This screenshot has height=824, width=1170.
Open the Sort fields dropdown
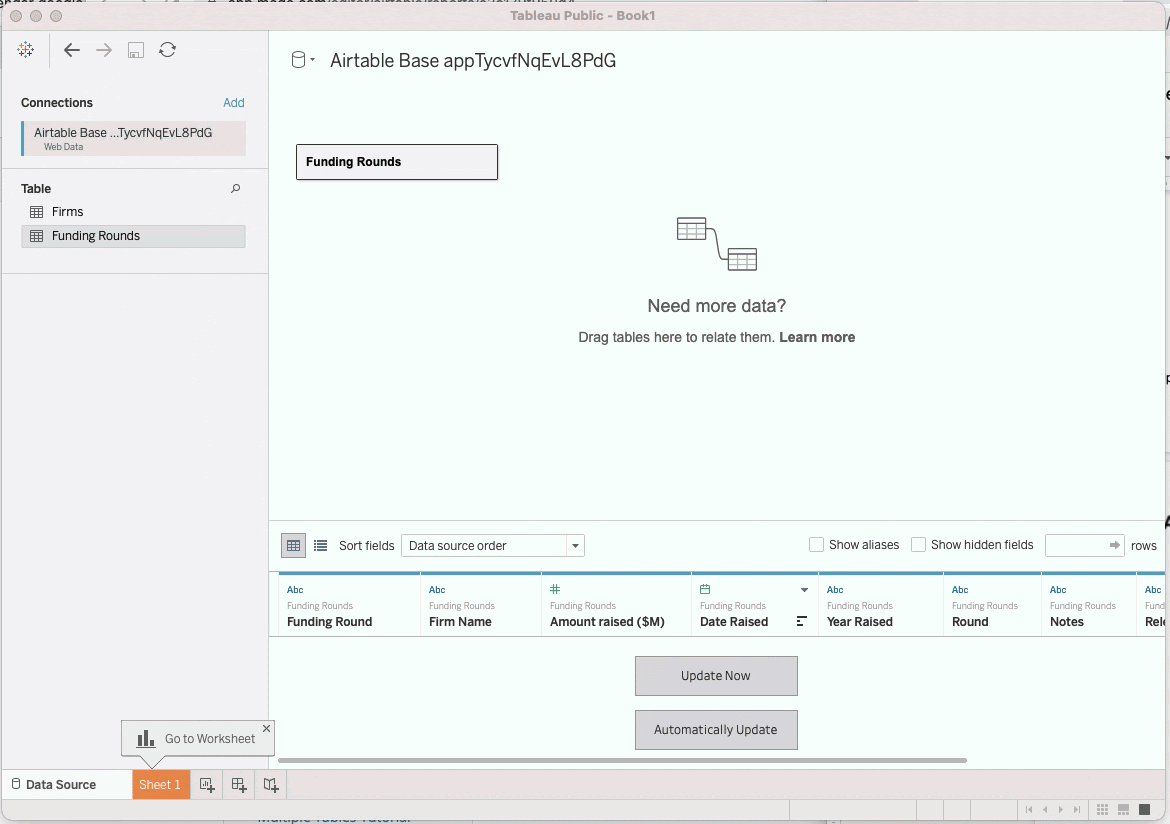(492, 546)
